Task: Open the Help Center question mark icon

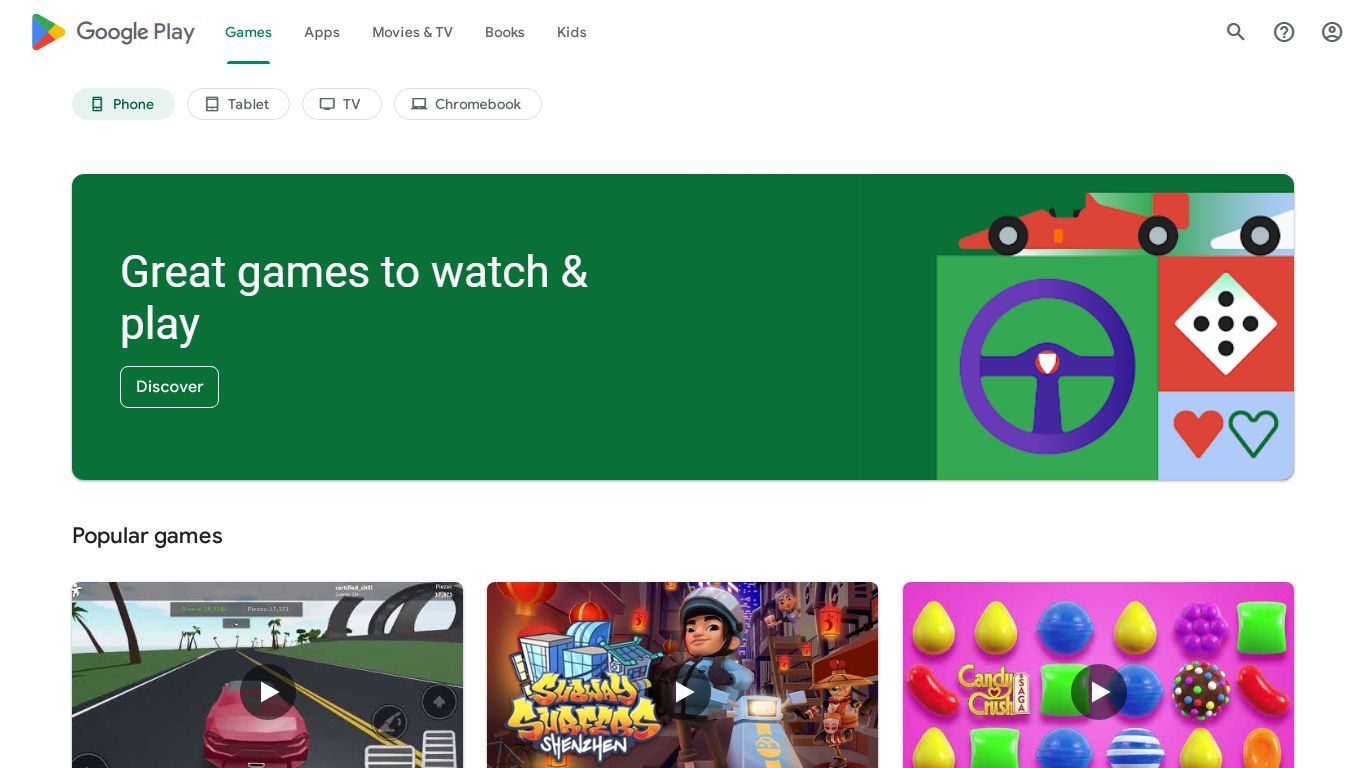Action: pos(1284,32)
